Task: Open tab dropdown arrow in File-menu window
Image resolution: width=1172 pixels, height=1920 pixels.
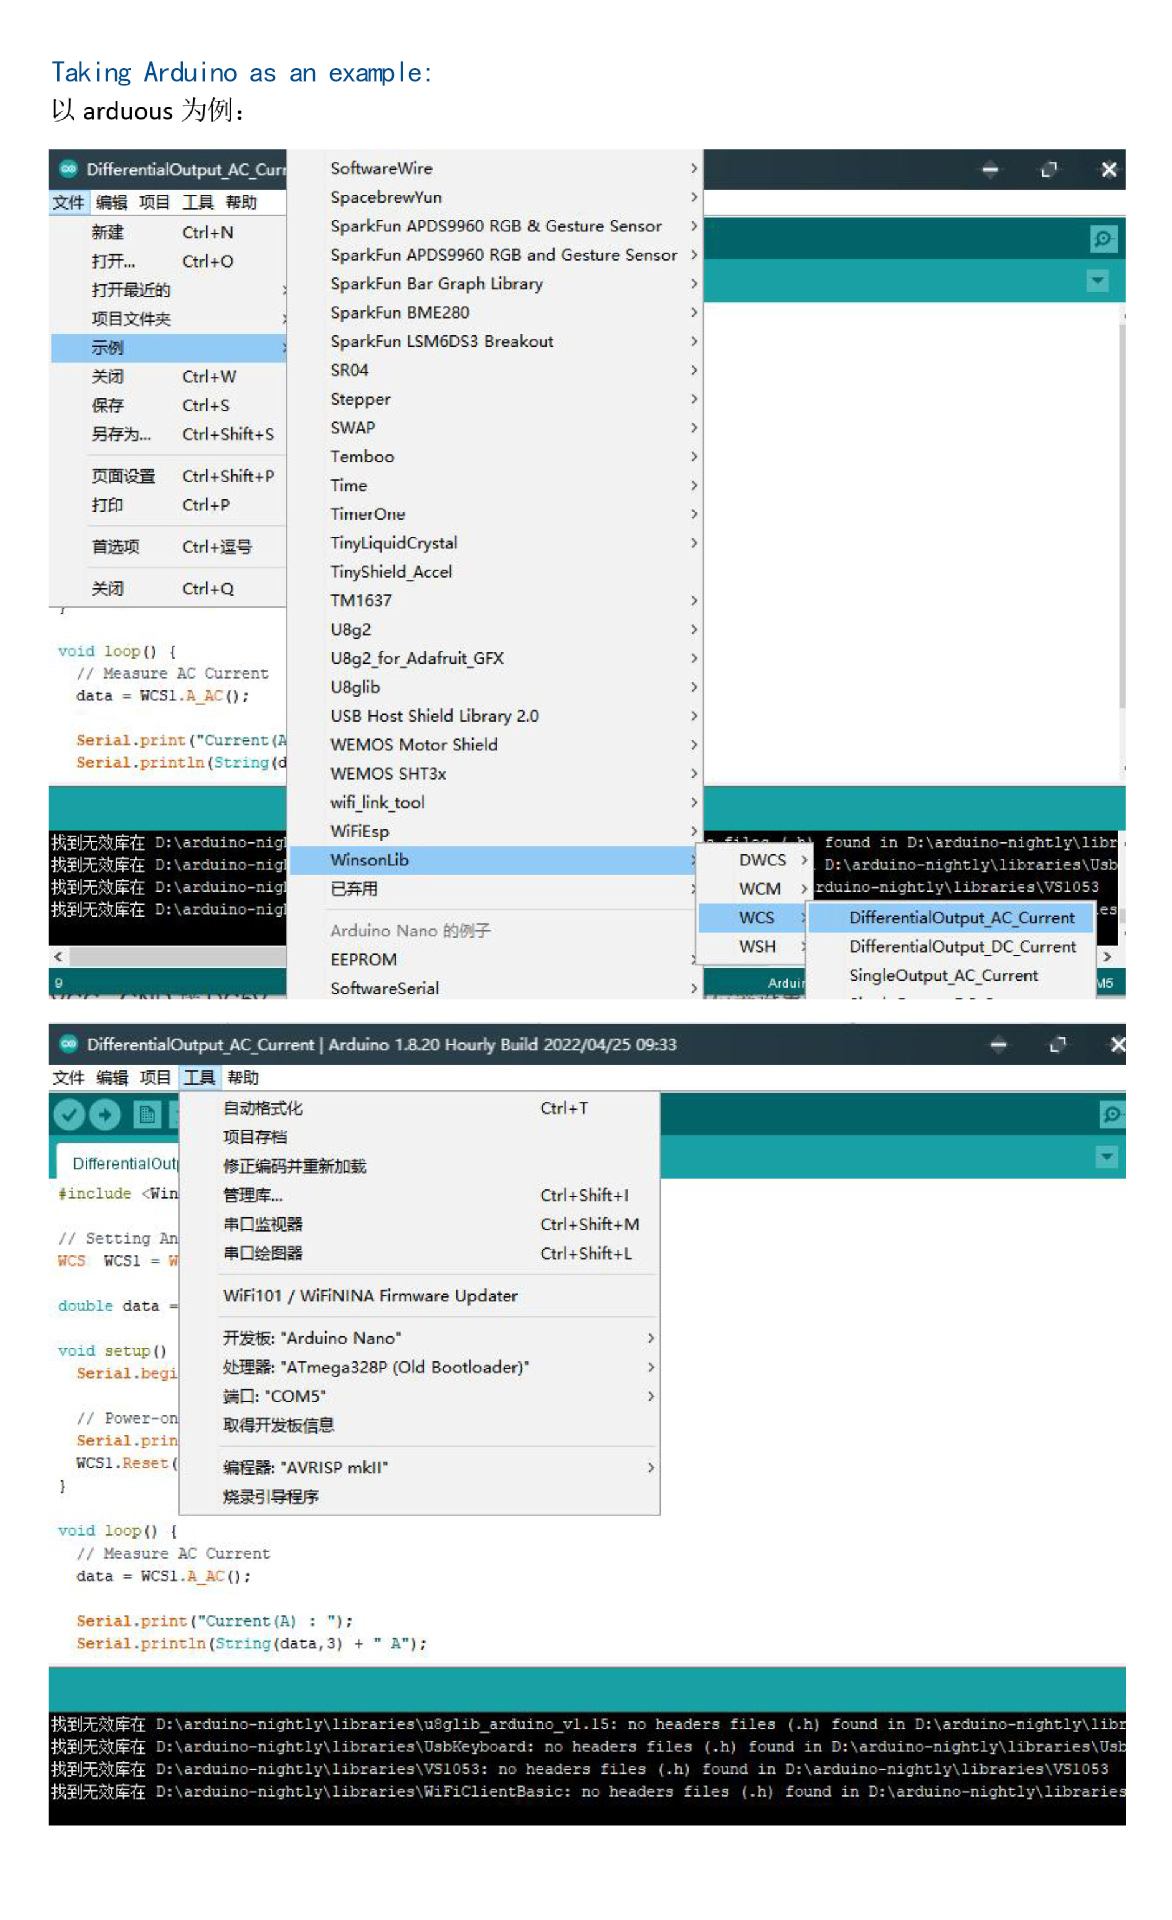Action: 1097,281
